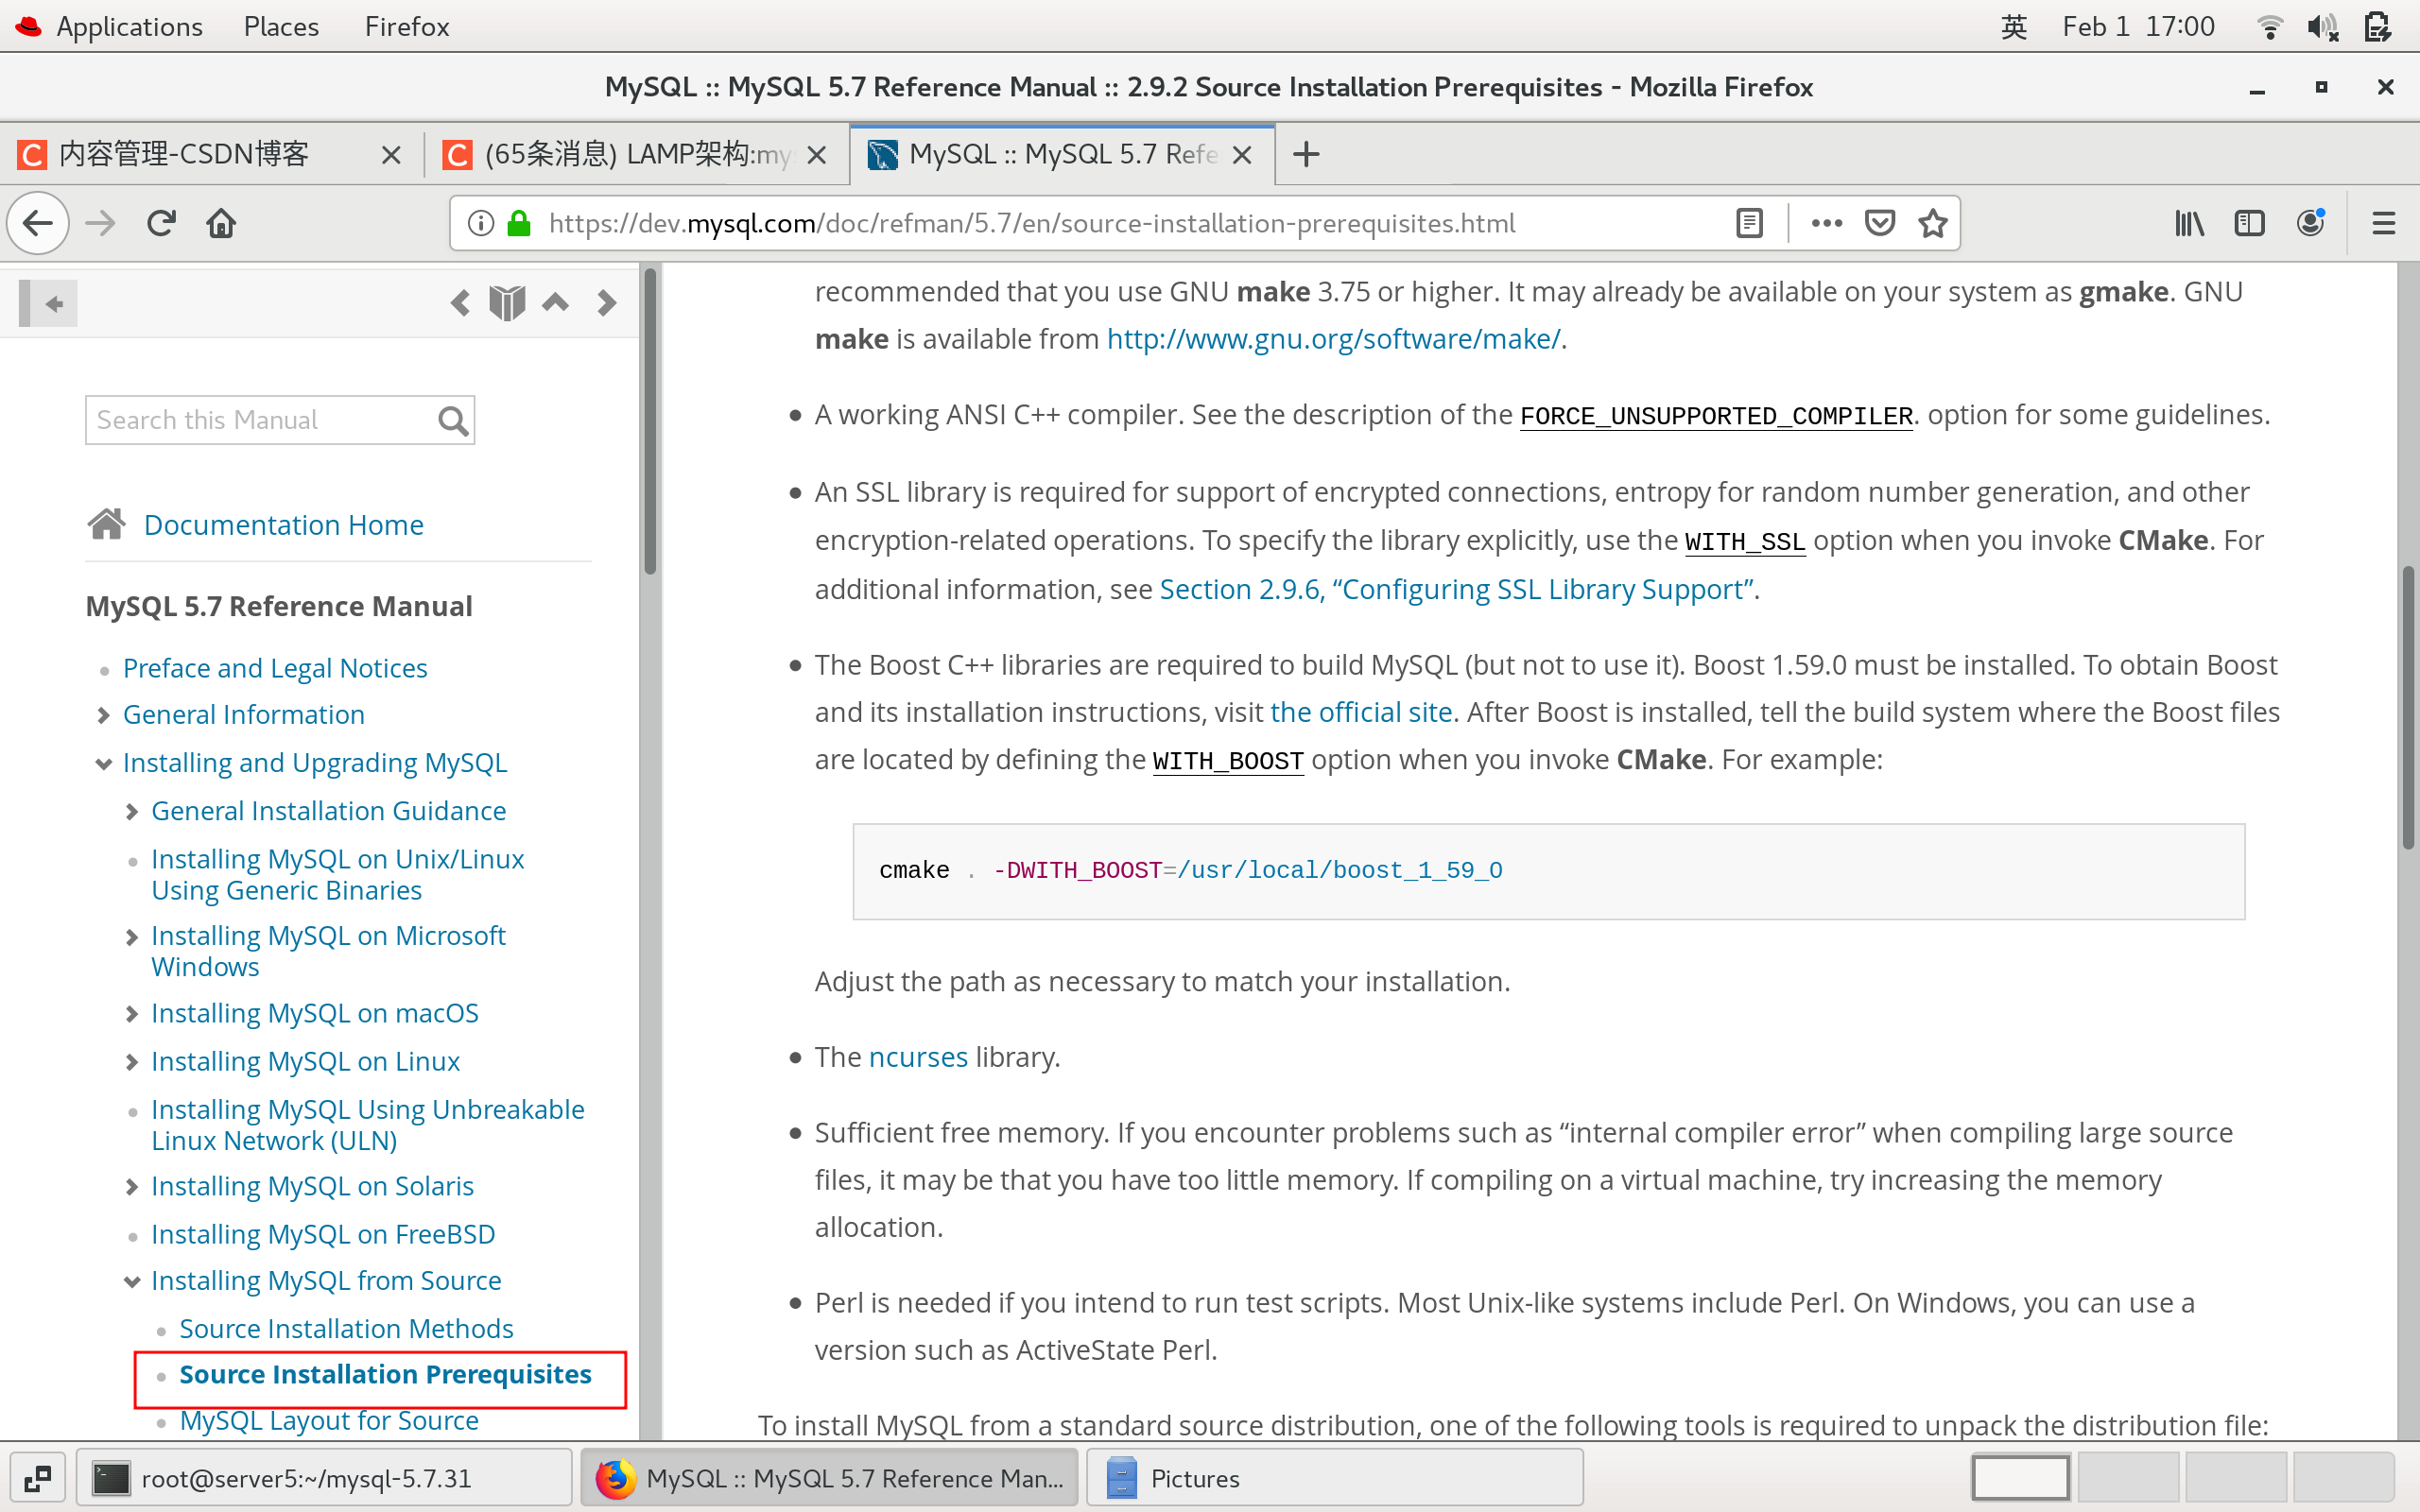Go to Firefox home page icon
This screenshot has height=1512, width=2420.
click(221, 223)
